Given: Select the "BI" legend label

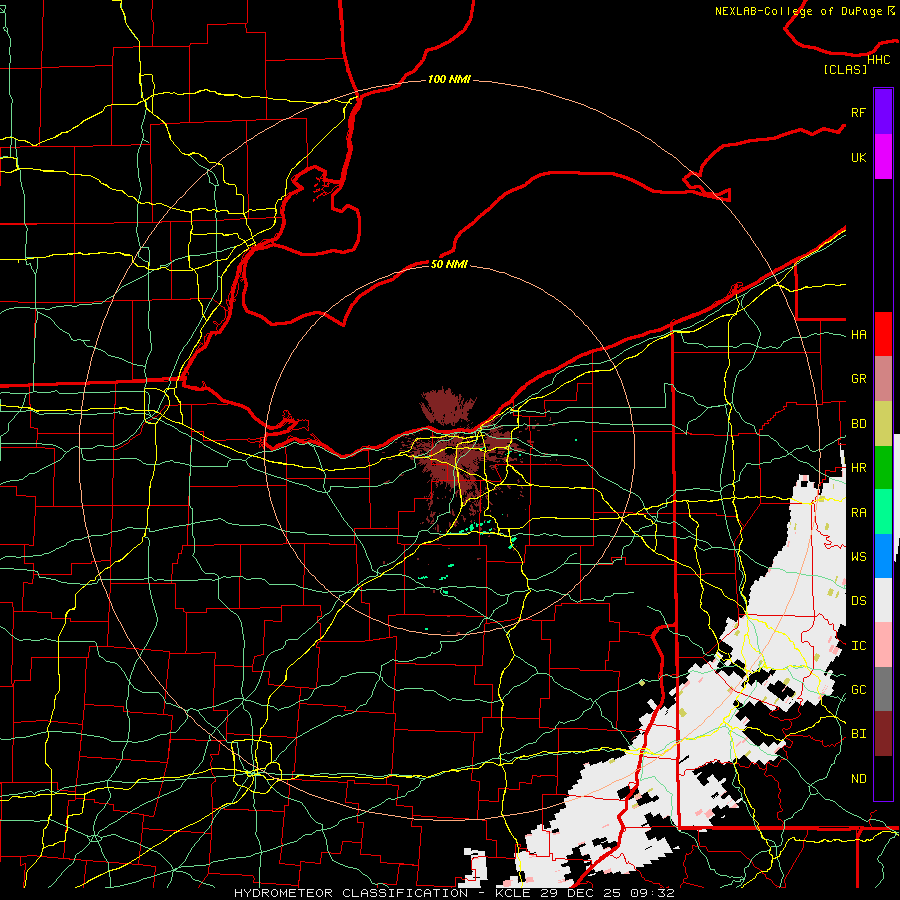Looking at the screenshot, I should click(x=858, y=734).
